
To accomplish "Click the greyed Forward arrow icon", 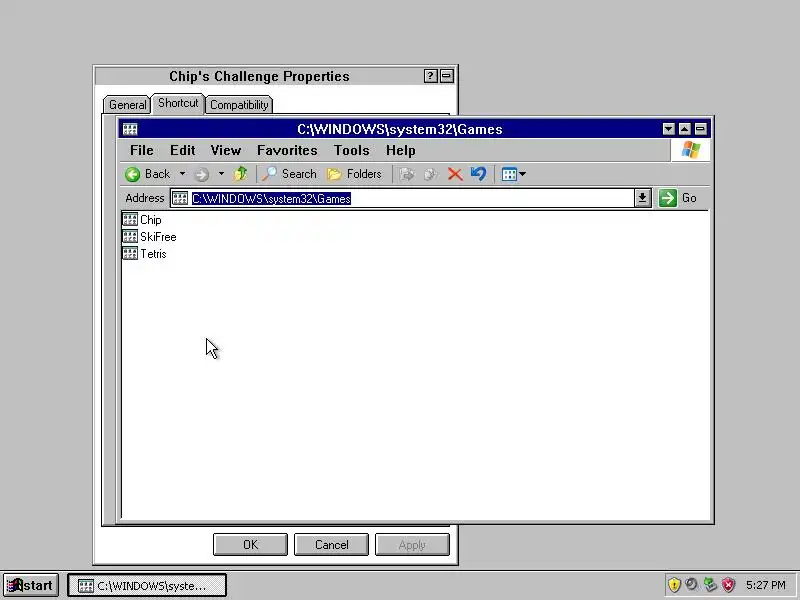I will pyautogui.click(x=202, y=174).
